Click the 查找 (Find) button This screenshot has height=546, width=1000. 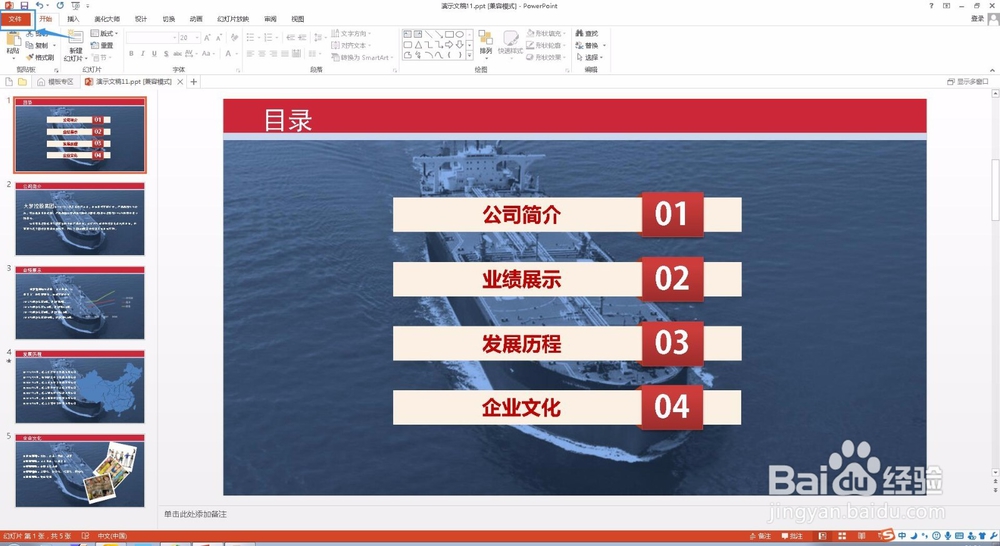[587, 33]
